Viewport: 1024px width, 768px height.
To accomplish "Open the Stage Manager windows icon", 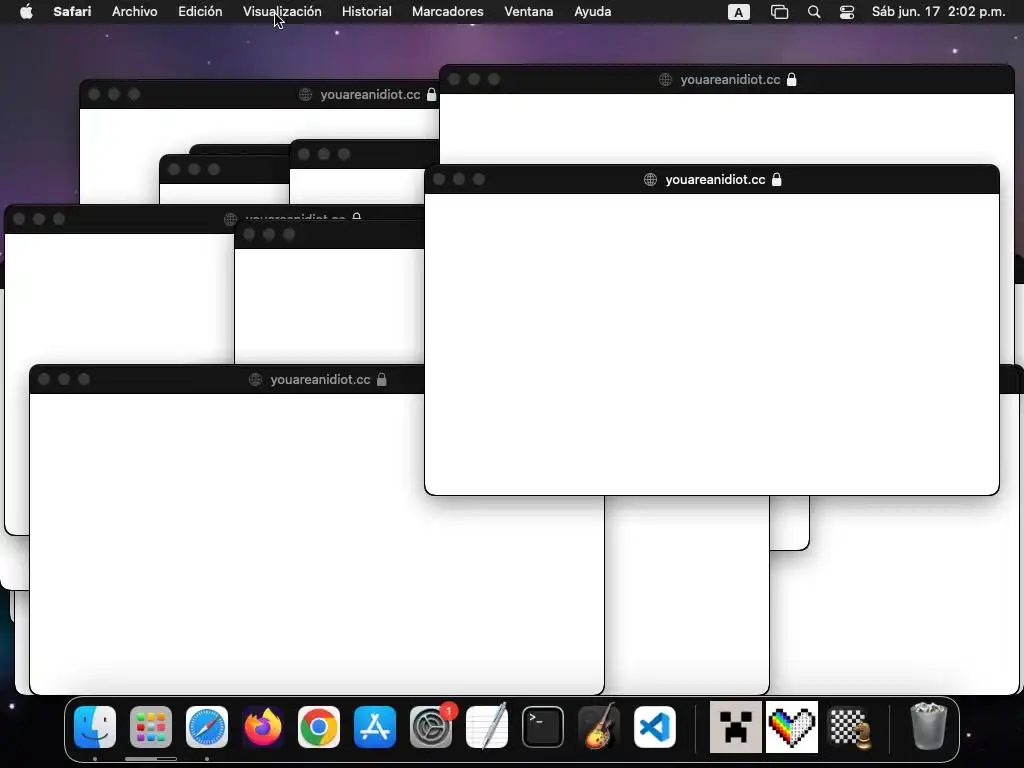I will point(779,12).
